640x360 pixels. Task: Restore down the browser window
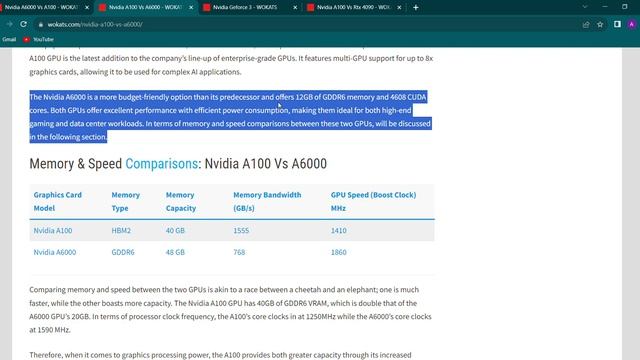(624, 7)
